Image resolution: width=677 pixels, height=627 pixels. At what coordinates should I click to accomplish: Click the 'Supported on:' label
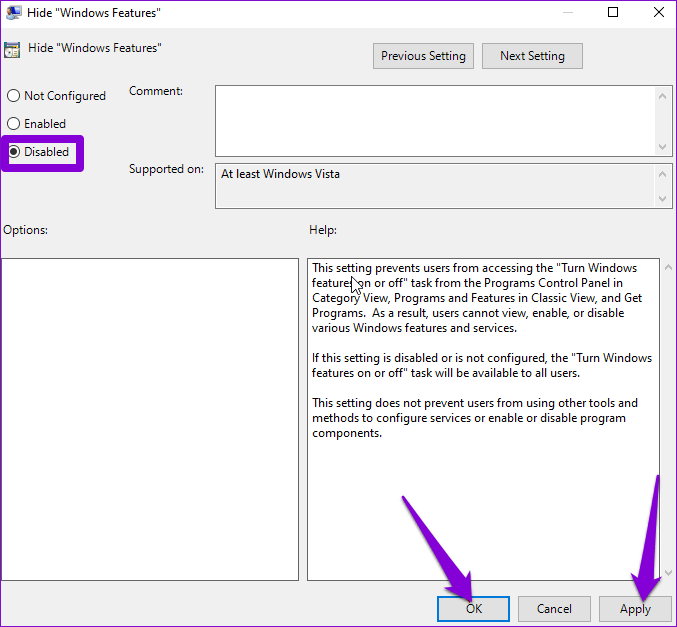tap(166, 169)
